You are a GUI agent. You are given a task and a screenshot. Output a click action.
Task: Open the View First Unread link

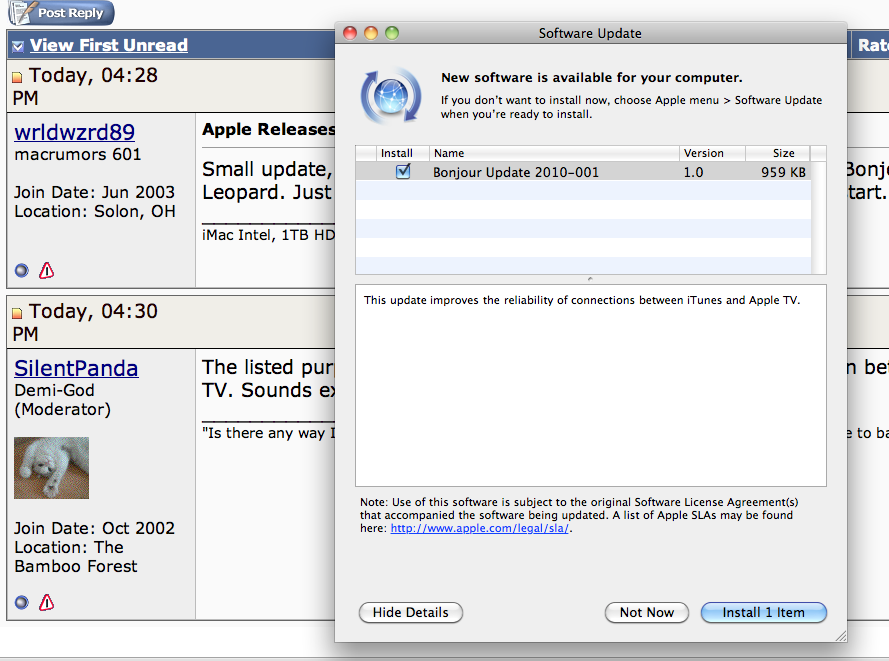[x=108, y=45]
